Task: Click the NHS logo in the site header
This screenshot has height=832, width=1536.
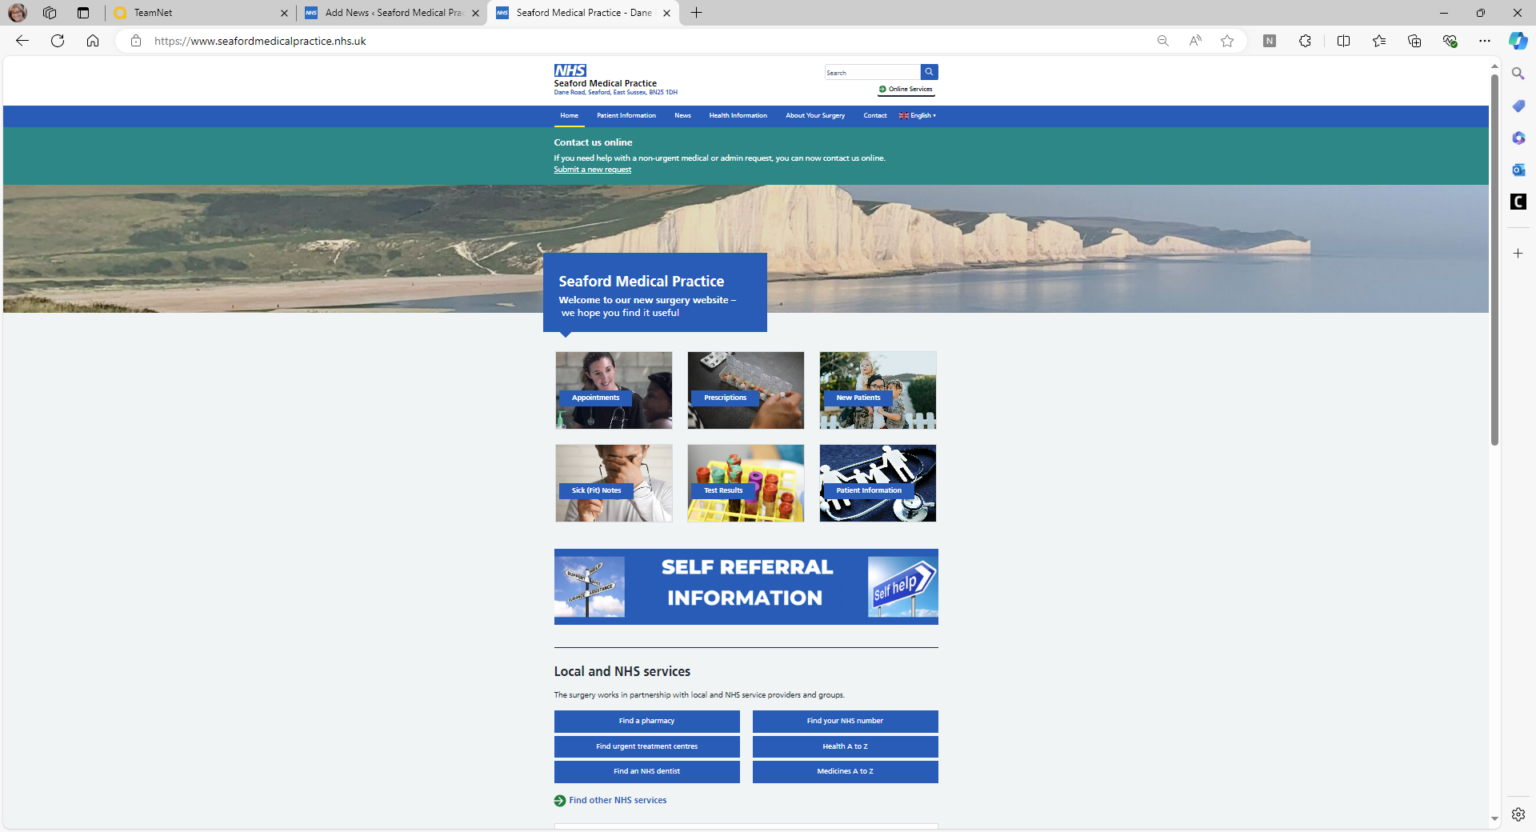Action: tap(570, 70)
